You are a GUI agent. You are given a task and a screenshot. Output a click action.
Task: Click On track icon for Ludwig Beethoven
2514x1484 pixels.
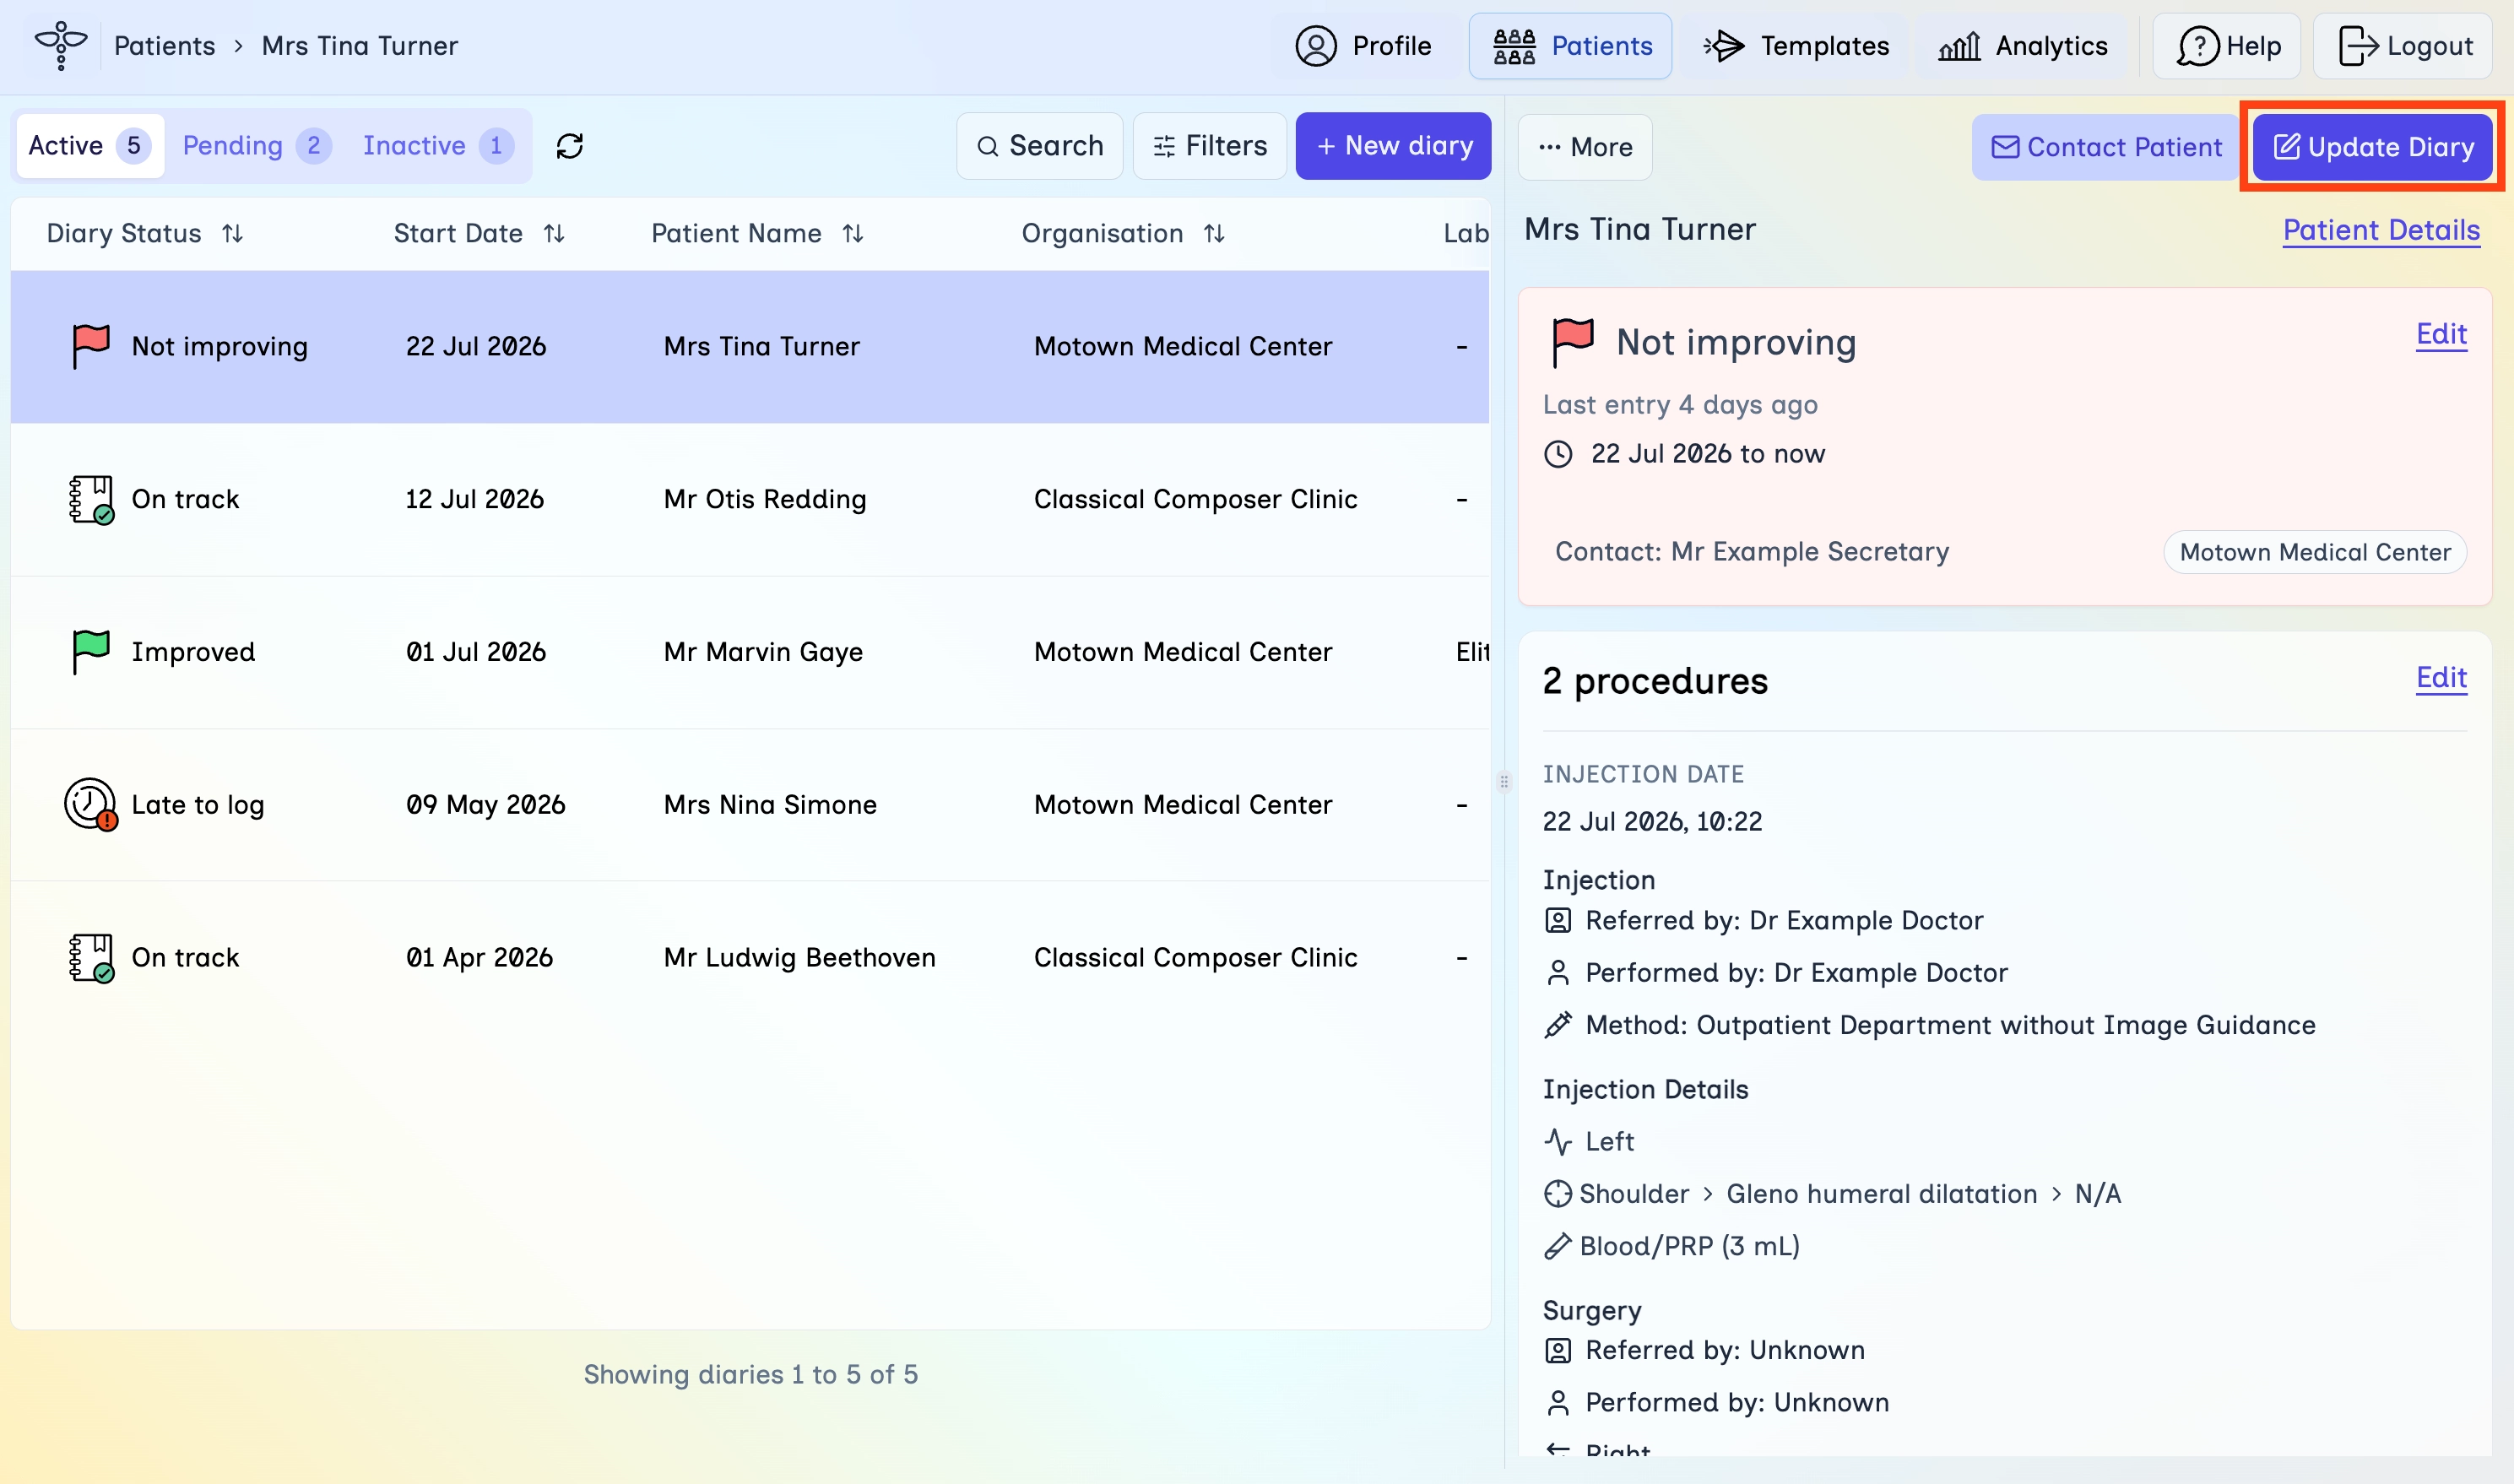coord(91,958)
